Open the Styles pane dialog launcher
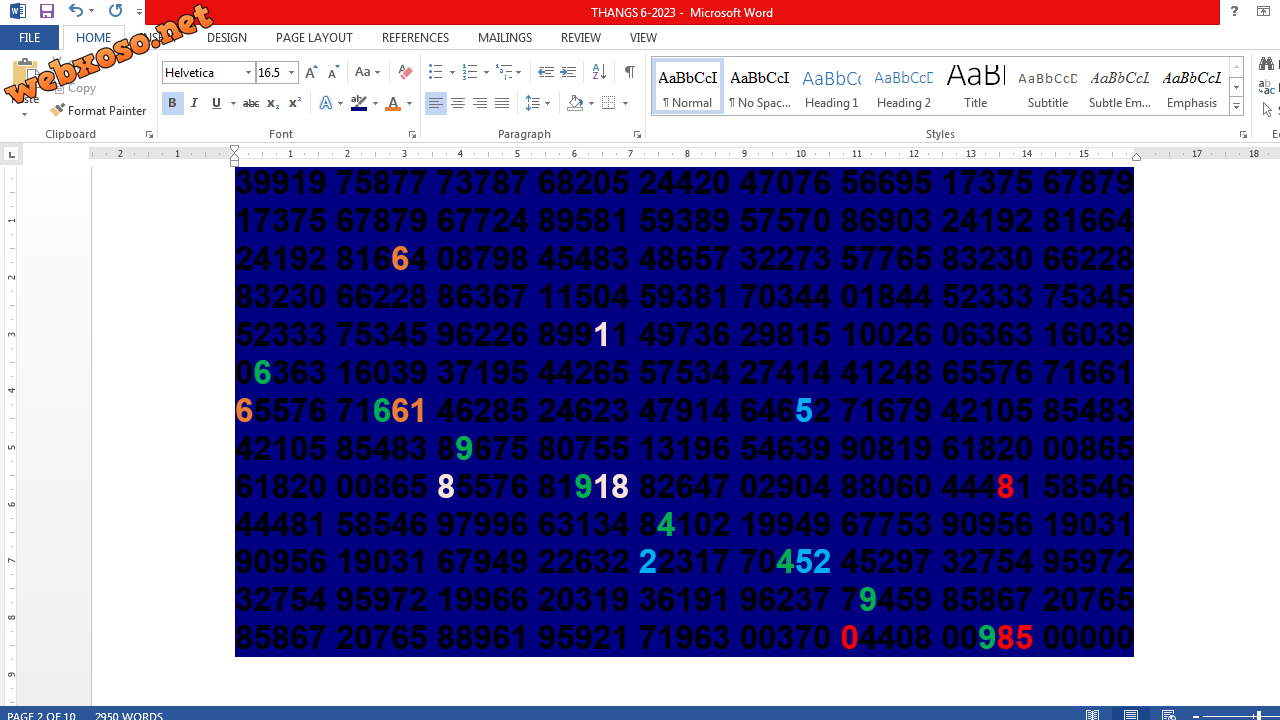Image resolution: width=1280 pixels, height=720 pixels. (1243, 134)
